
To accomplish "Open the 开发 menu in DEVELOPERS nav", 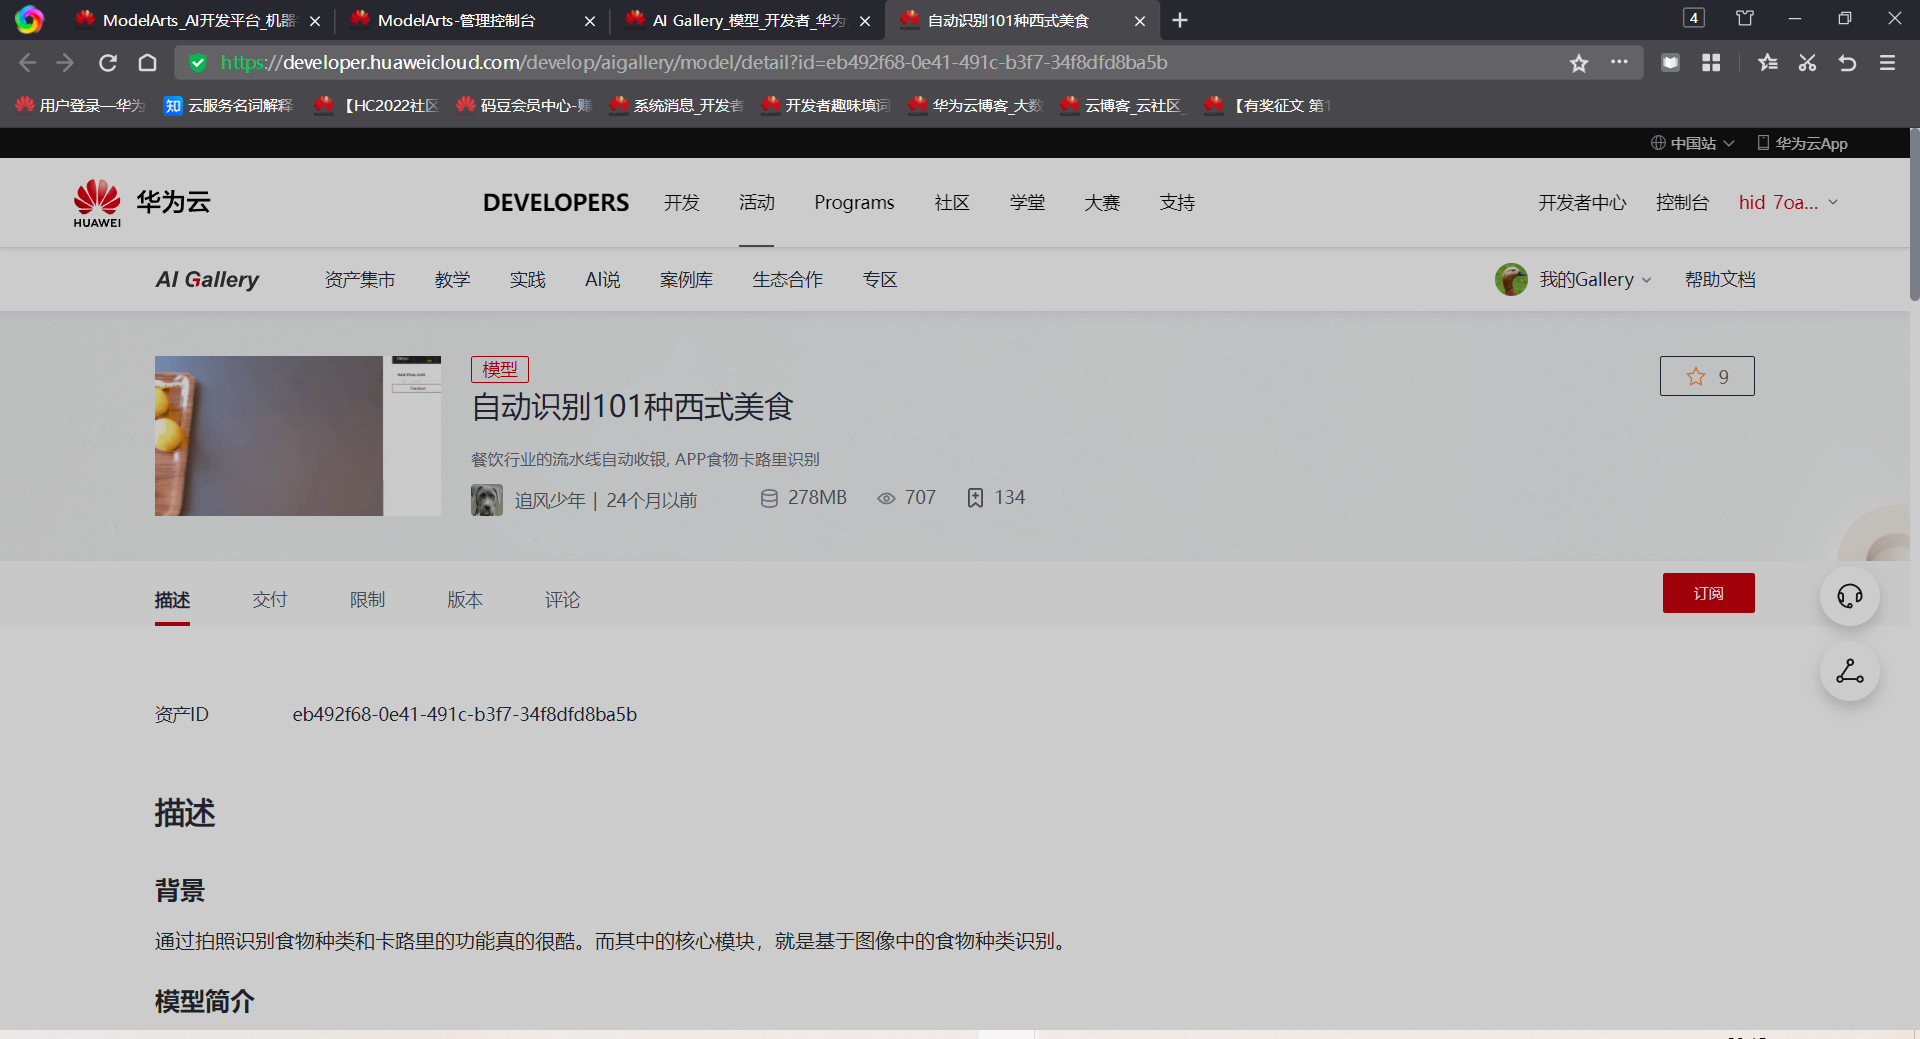I will pos(682,203).
